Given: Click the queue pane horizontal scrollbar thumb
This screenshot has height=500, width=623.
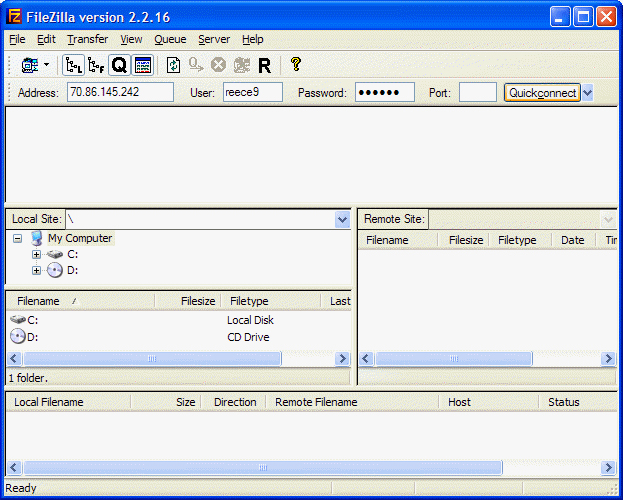Looking at the screenshot, I should click(x=263, y=467).
